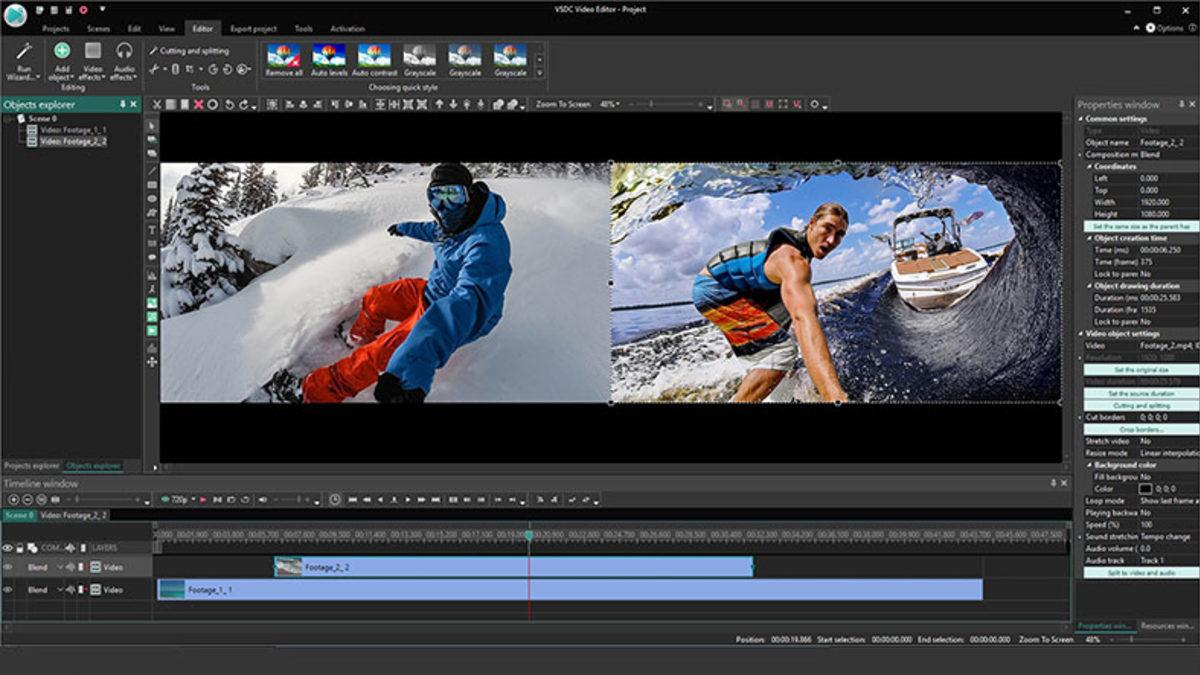This screenshot has width=1200, height=675.
Task: Click the Run Wizard magic wand icon
Action: pyautogui.click(x=24, y=51)
